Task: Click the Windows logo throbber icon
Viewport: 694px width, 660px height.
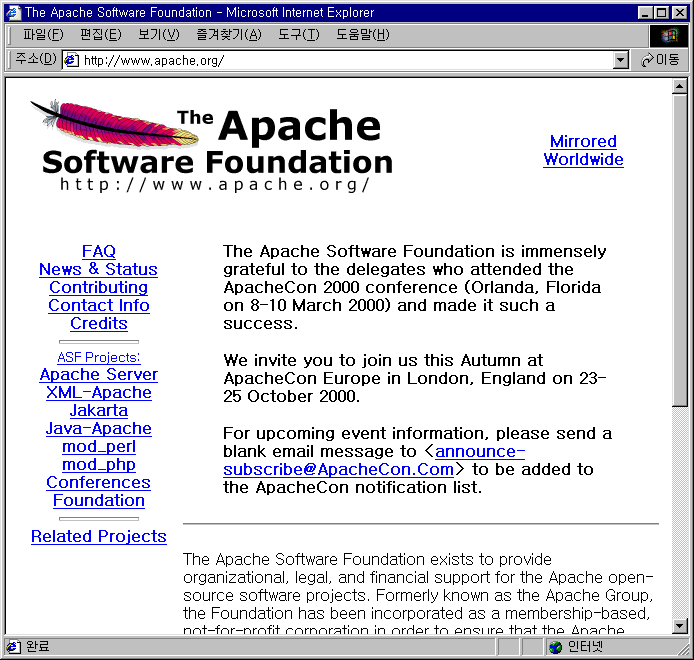Action: point(669,35)
